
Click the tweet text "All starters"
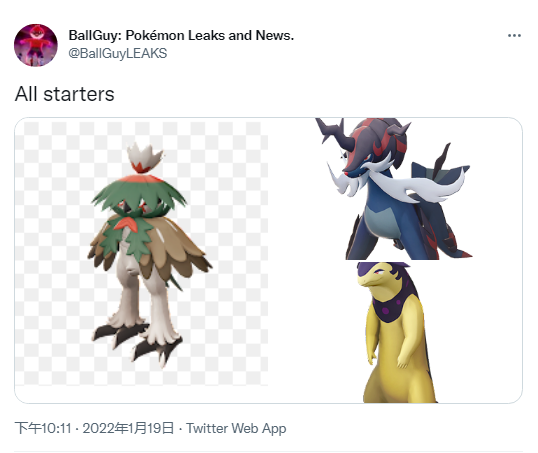[65, 94]
